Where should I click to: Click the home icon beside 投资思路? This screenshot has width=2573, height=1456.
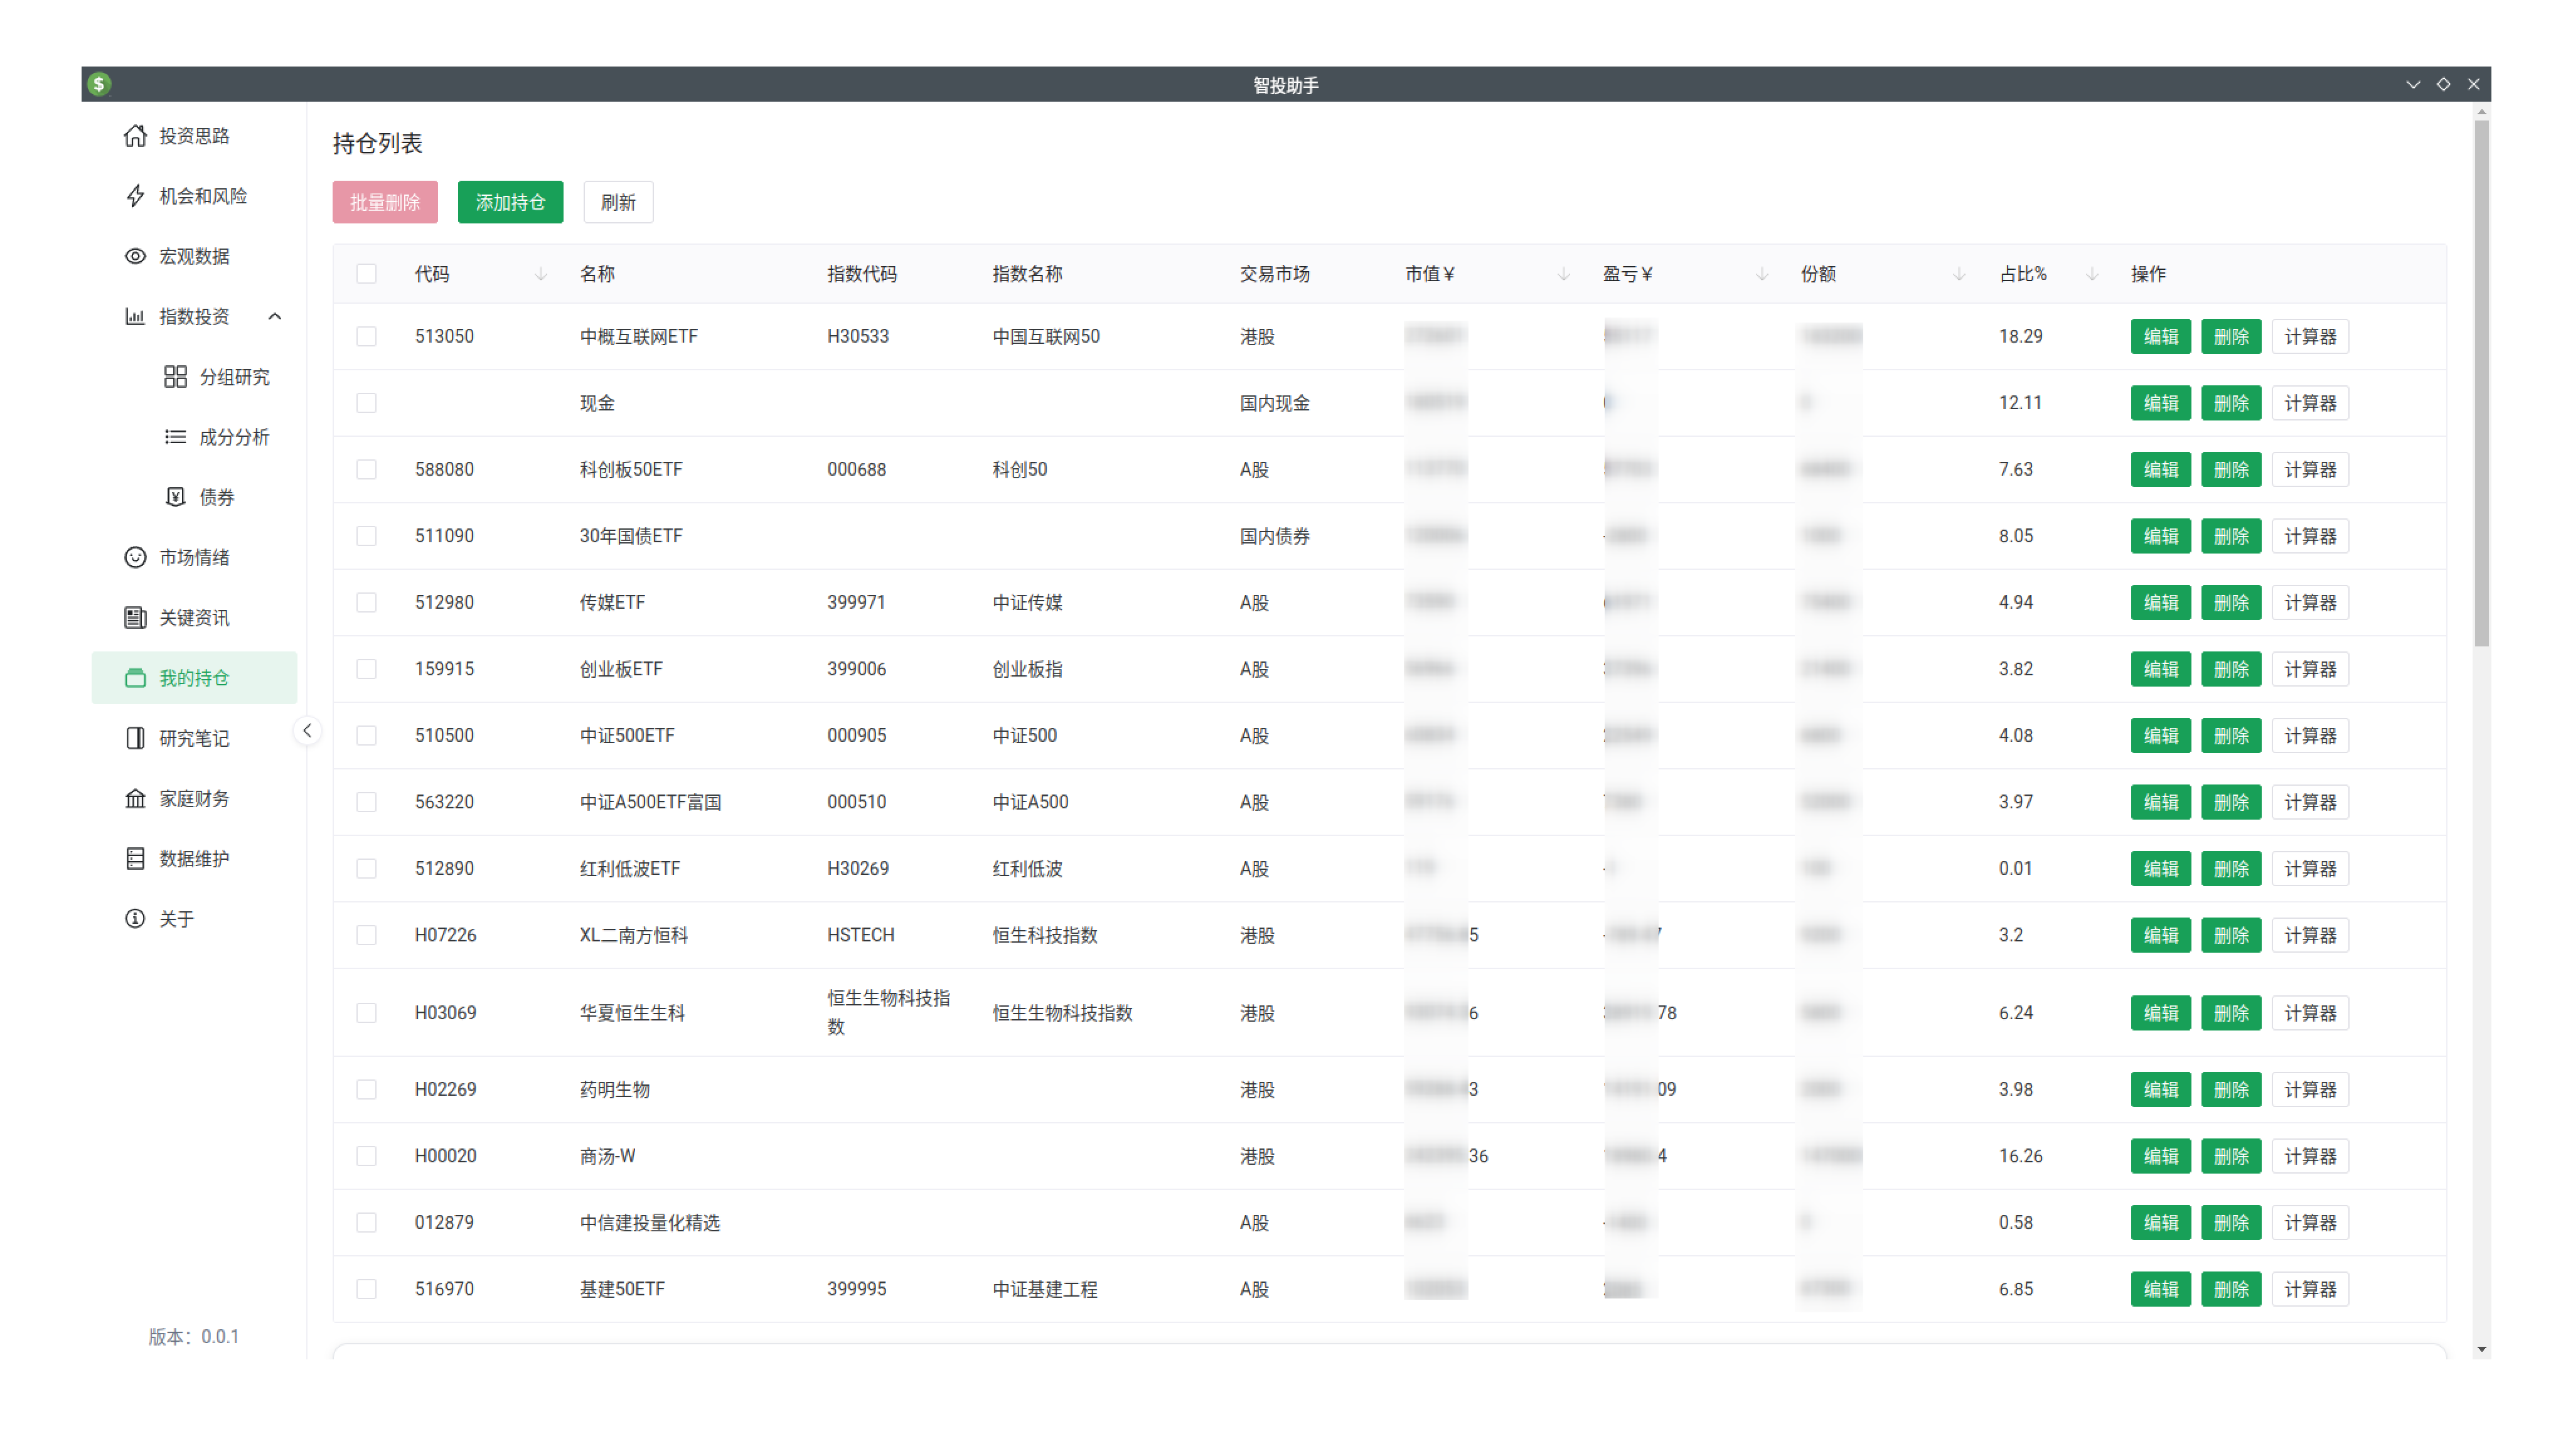(x=135, y=136)
